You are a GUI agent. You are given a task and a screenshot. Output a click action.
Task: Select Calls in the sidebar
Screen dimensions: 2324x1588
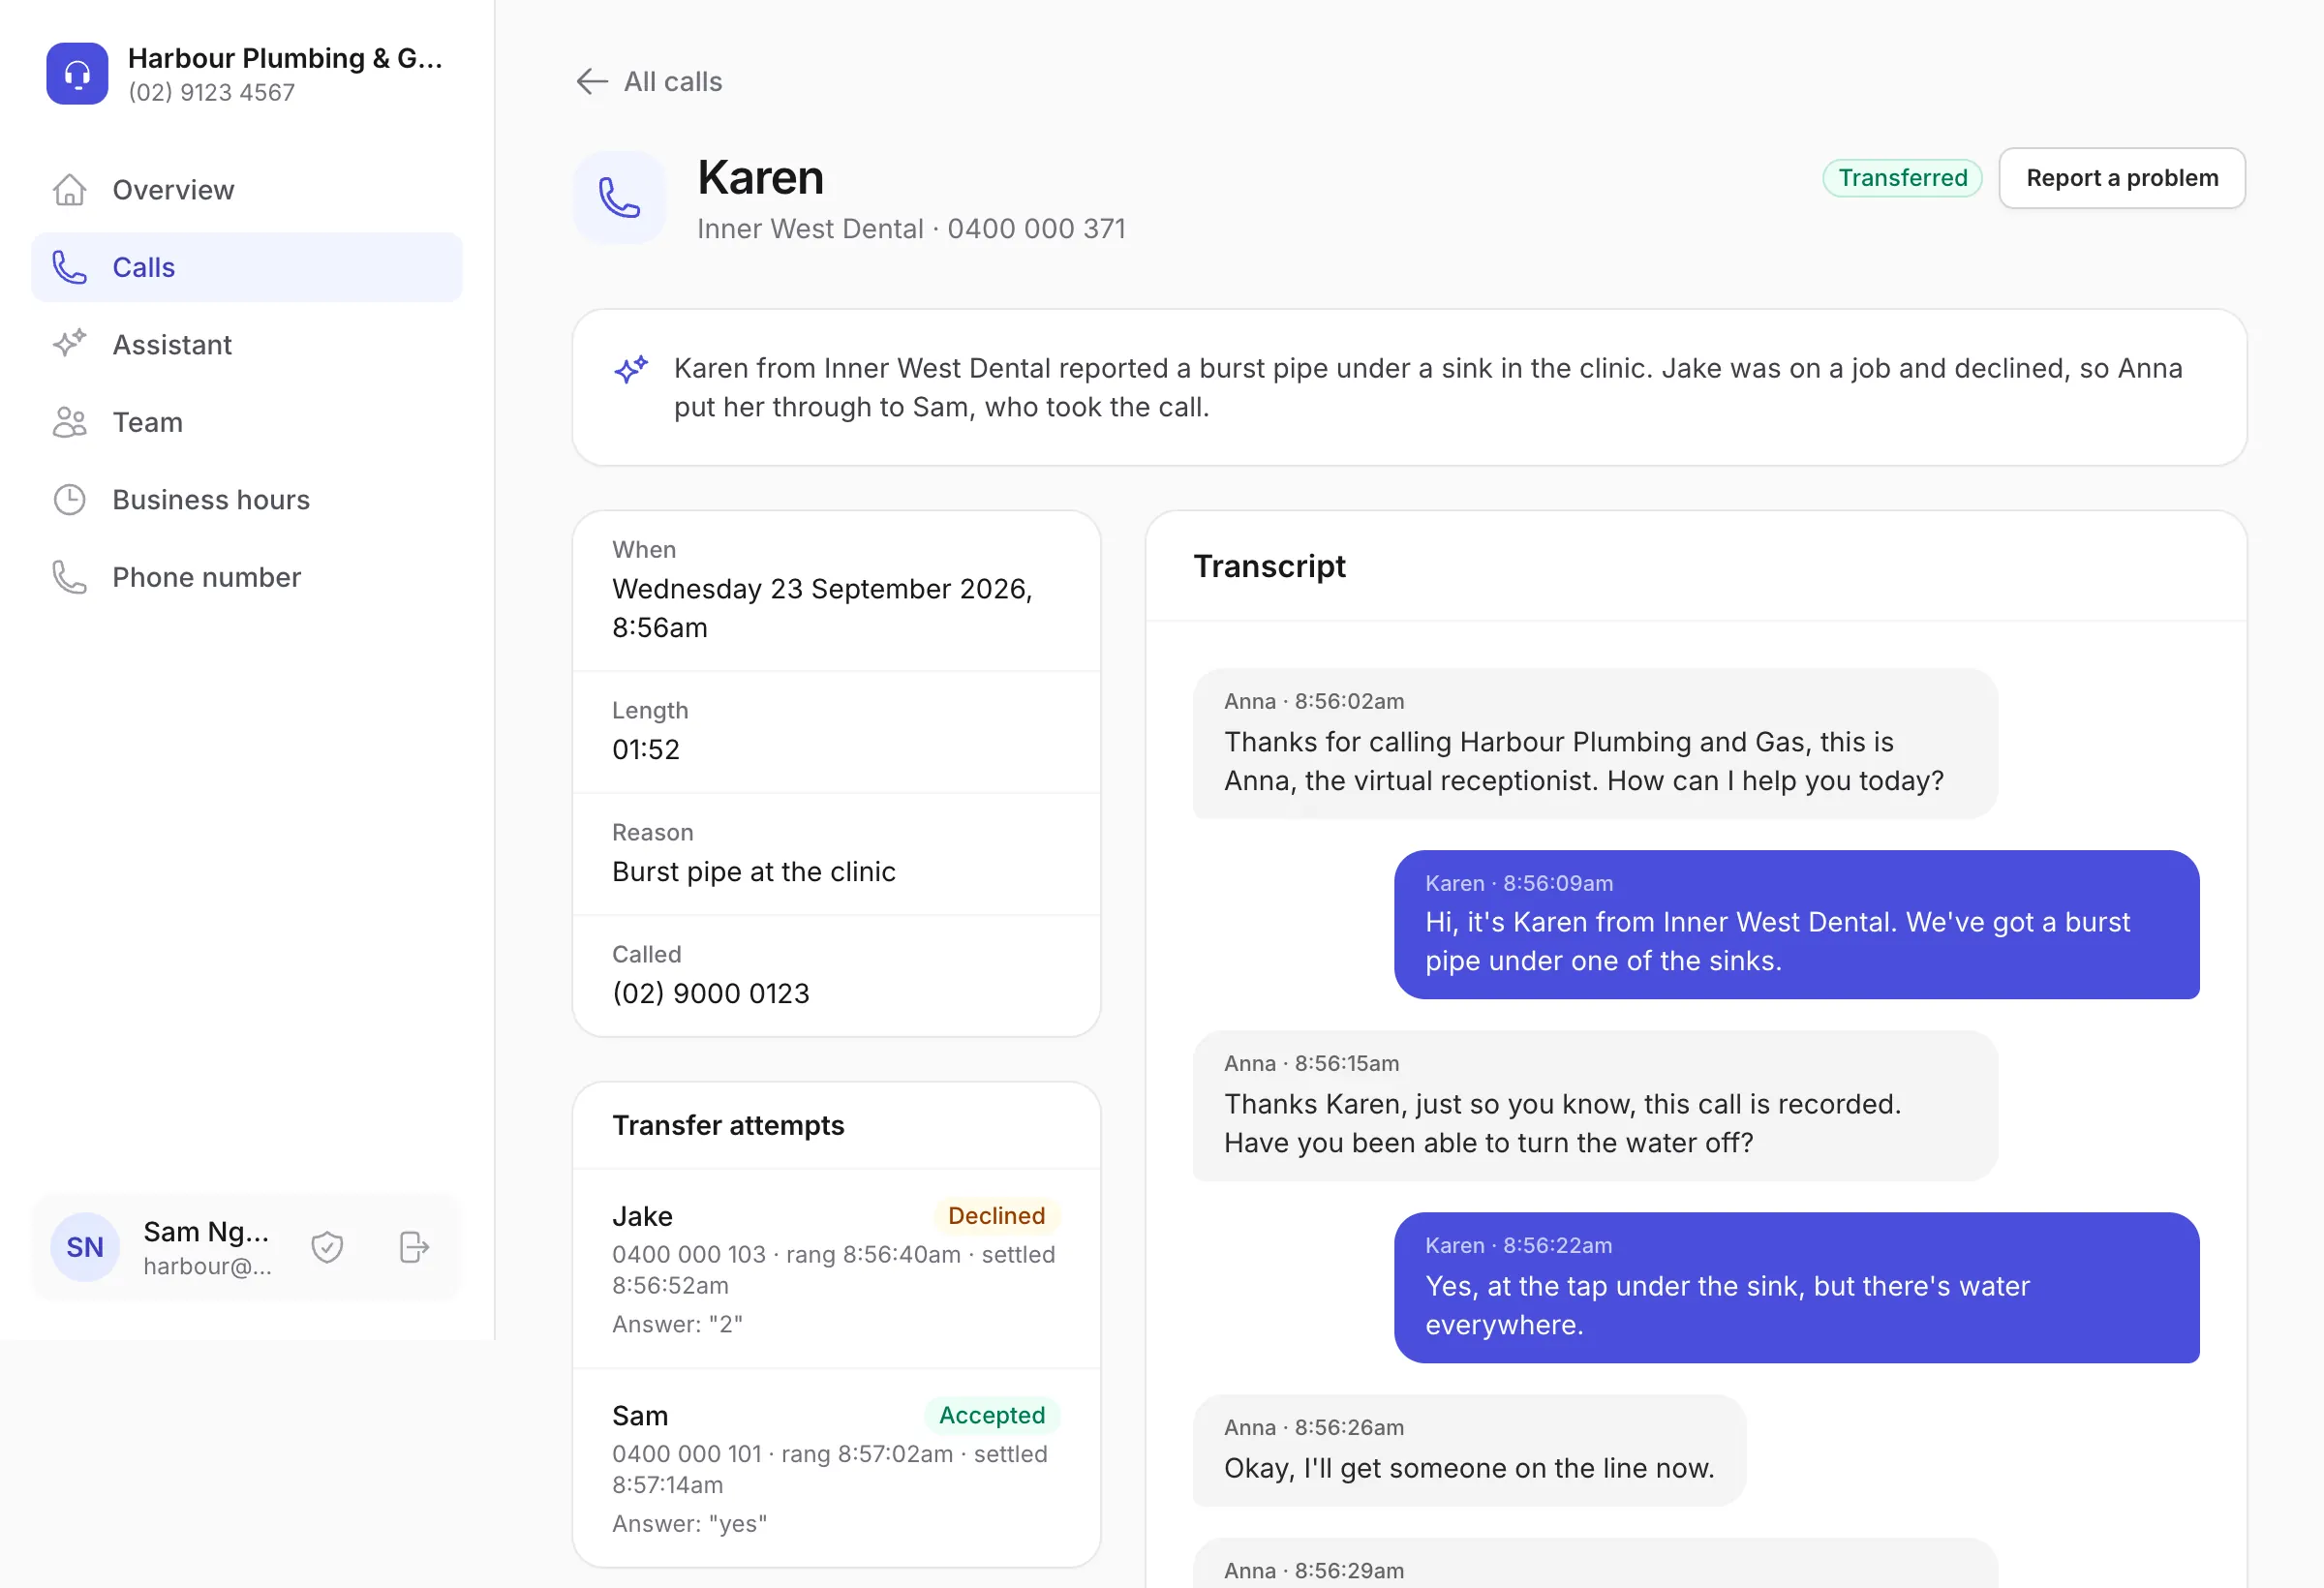[247, 267]
